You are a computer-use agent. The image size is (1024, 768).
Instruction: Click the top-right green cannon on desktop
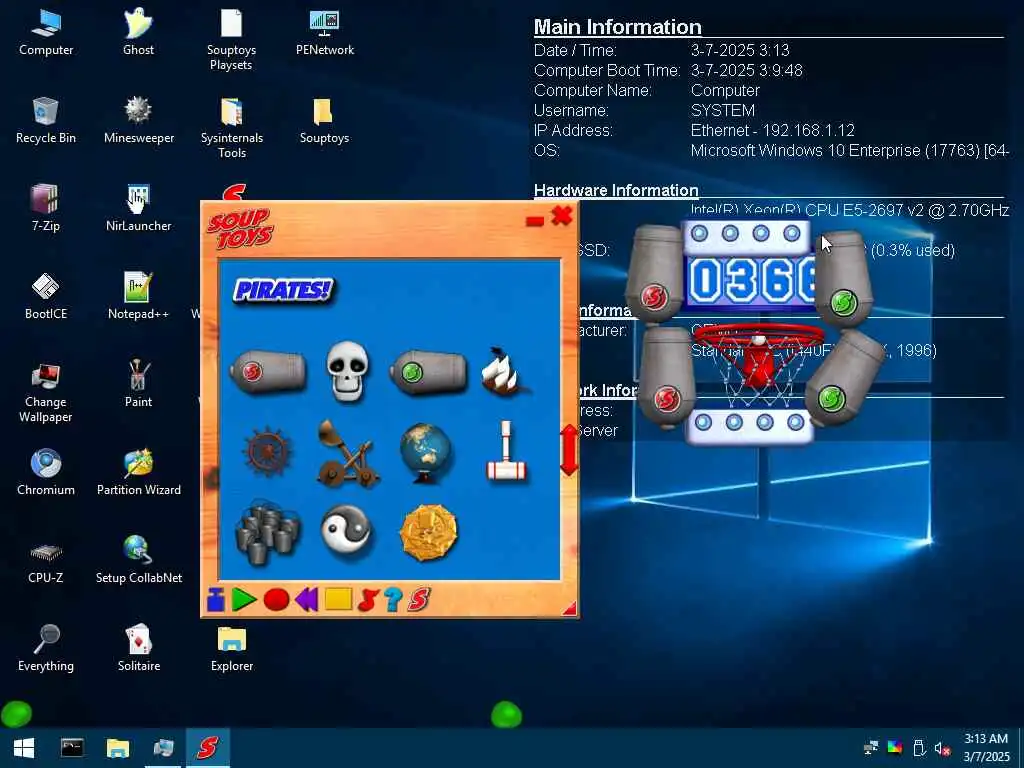843,280
